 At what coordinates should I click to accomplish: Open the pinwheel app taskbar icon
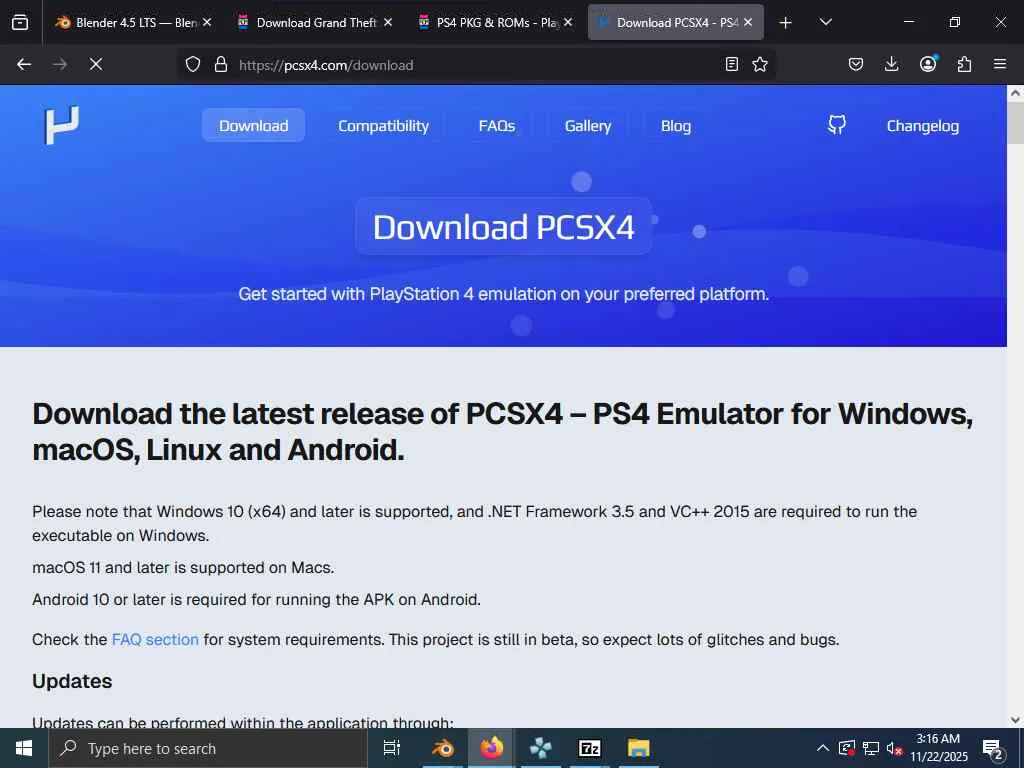pyautogui.click(x=541, y=748)
